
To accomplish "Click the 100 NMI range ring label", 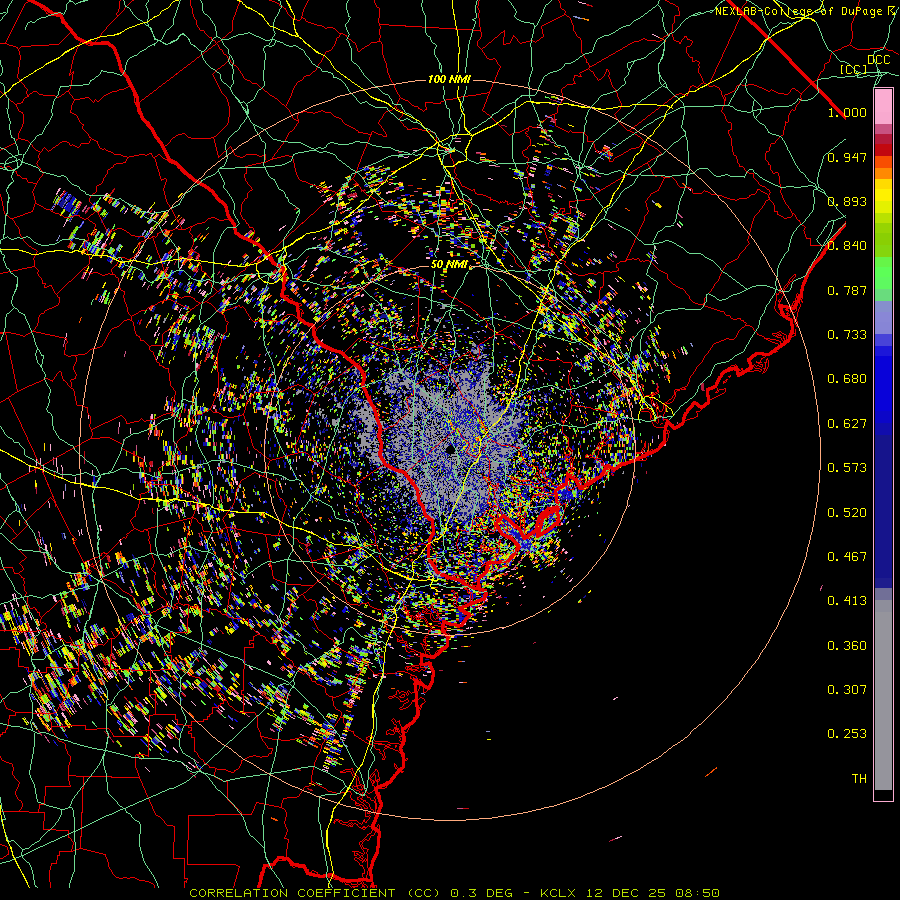I will point(449,79).
